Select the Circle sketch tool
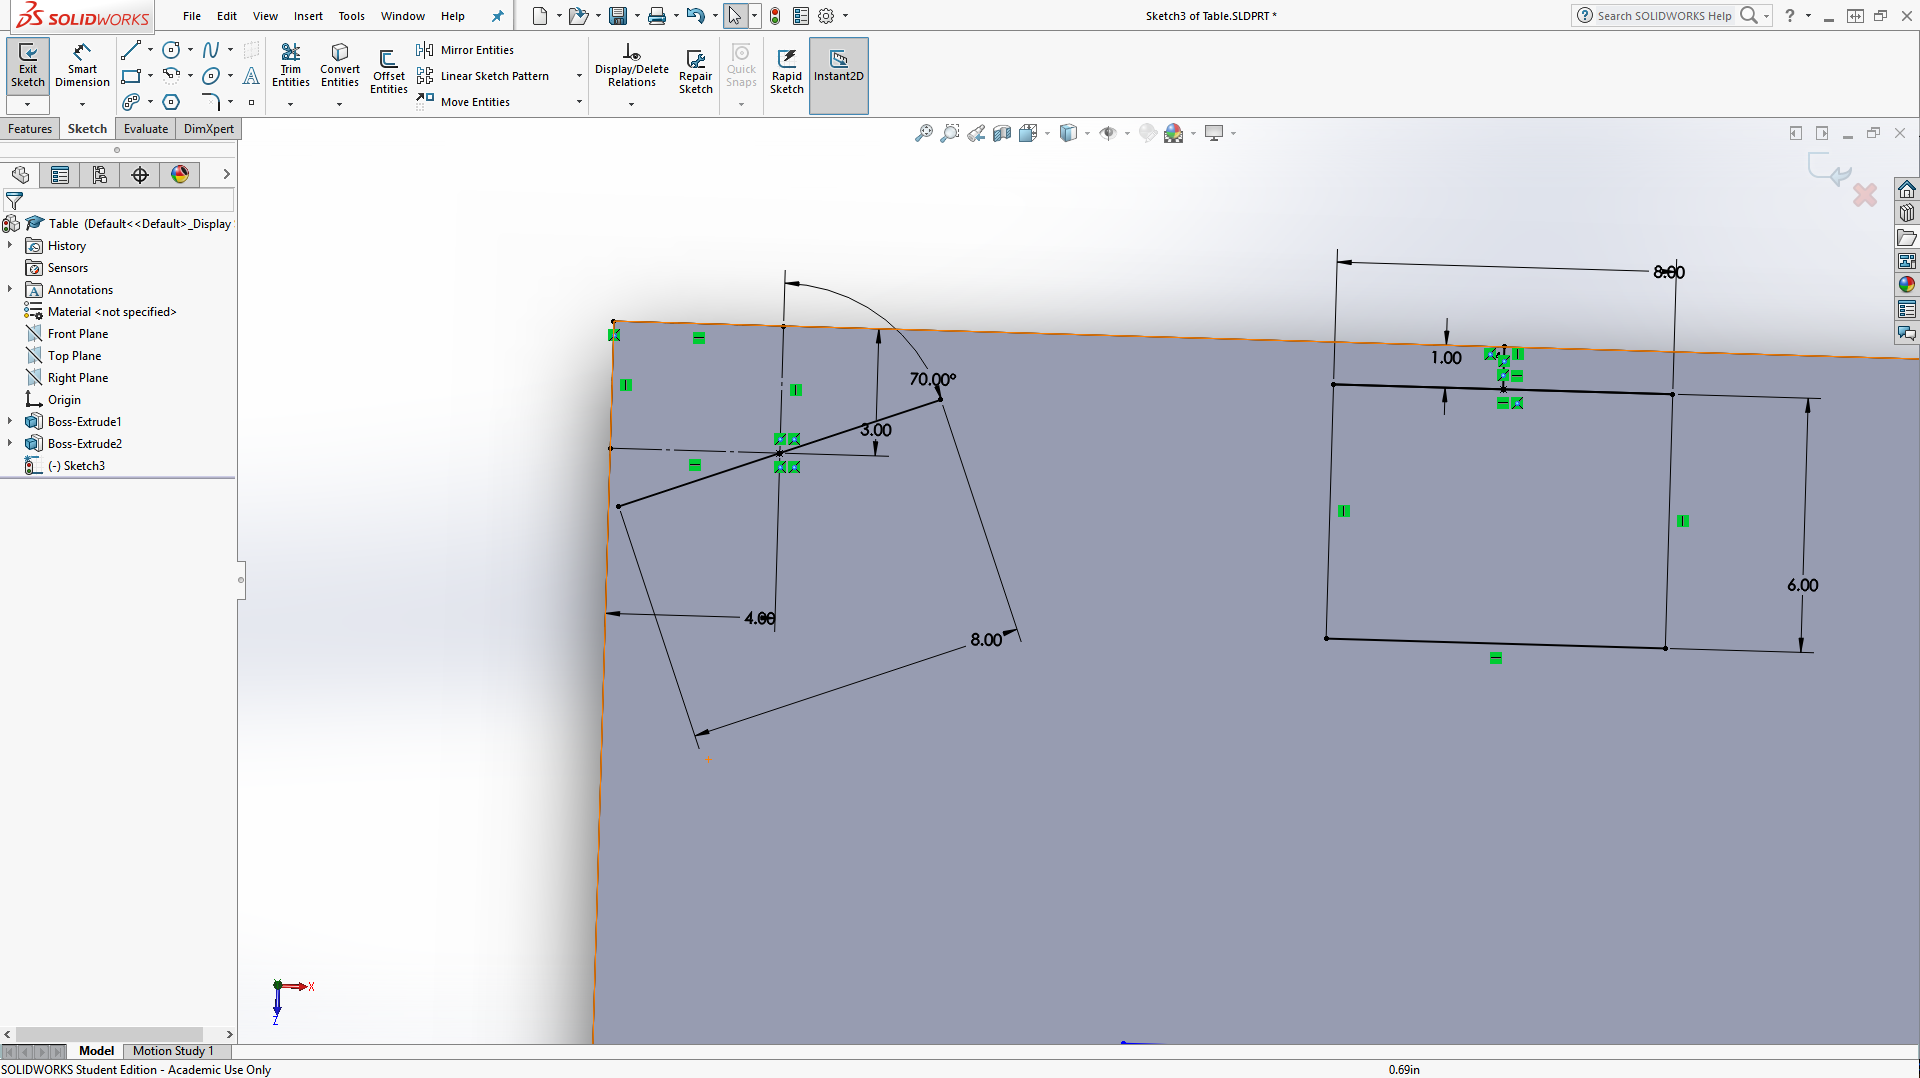This screenshot has width=1920, height=1078. (171, 50)
